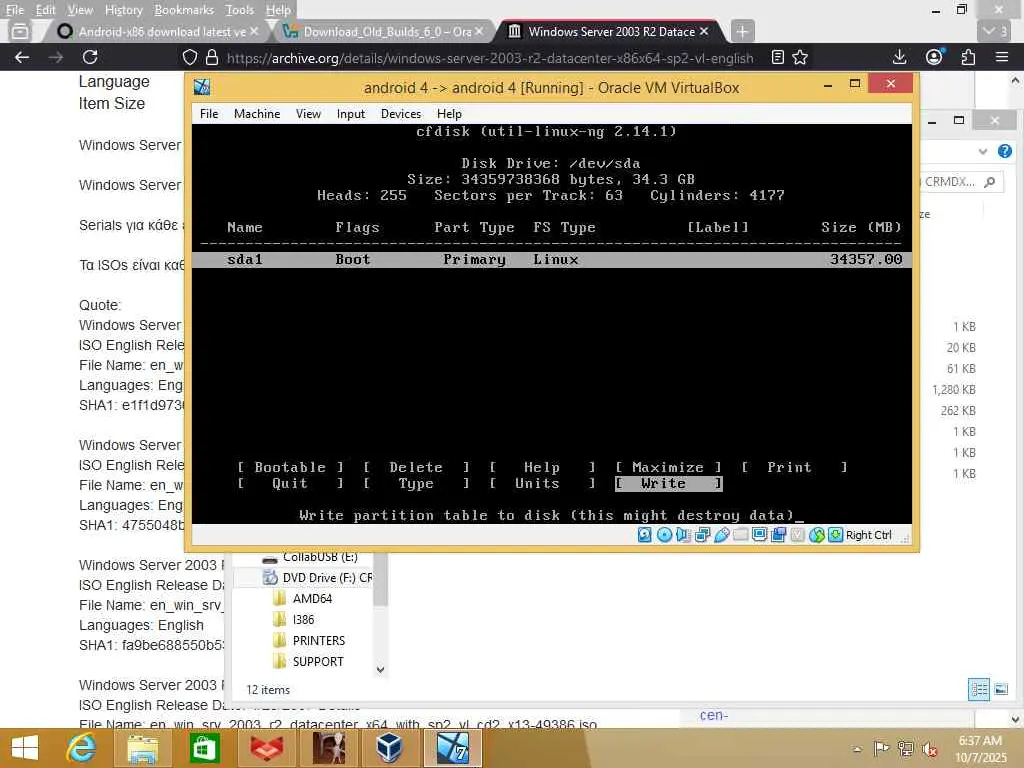This screenshot has width=1024, height=768.
Task: Click the CPU virtualization indicator icon
Action: click(x=797, y=535)
